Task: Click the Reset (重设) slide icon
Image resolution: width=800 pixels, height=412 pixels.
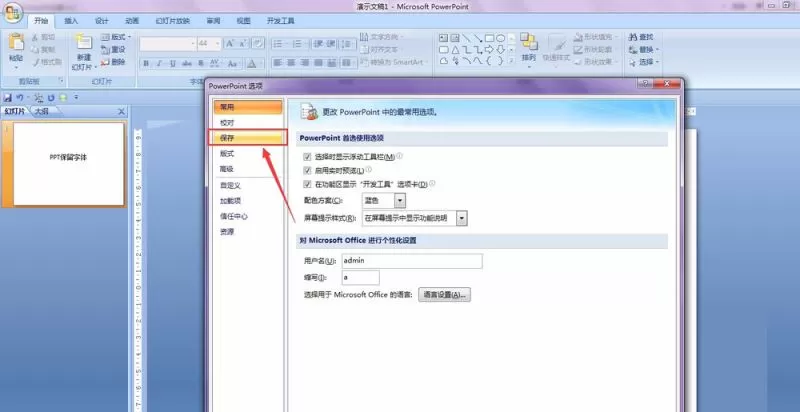Action: [x=105, y=49]
